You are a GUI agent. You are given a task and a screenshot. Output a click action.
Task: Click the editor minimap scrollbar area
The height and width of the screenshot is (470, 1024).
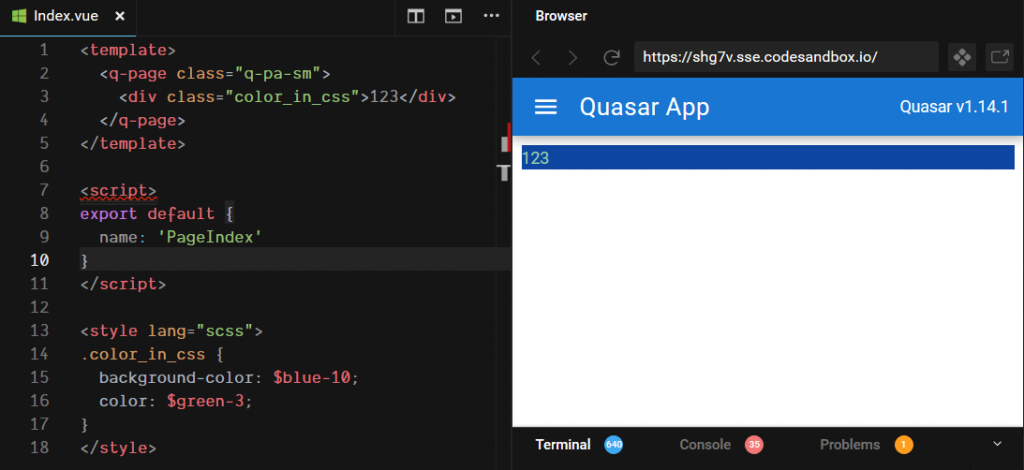tap(504, 251)
